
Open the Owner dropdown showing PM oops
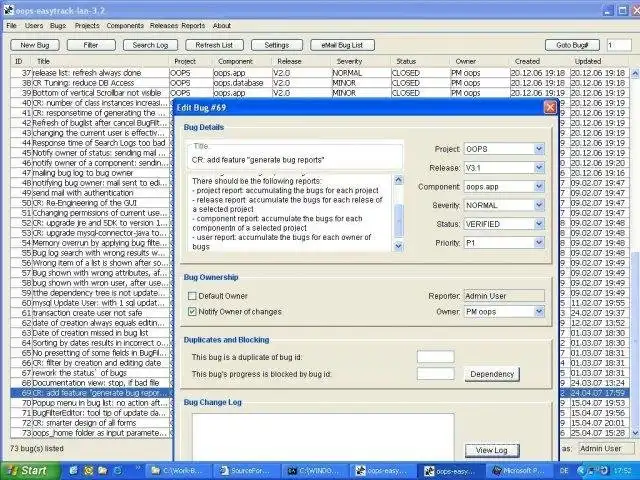coord(504,312)
